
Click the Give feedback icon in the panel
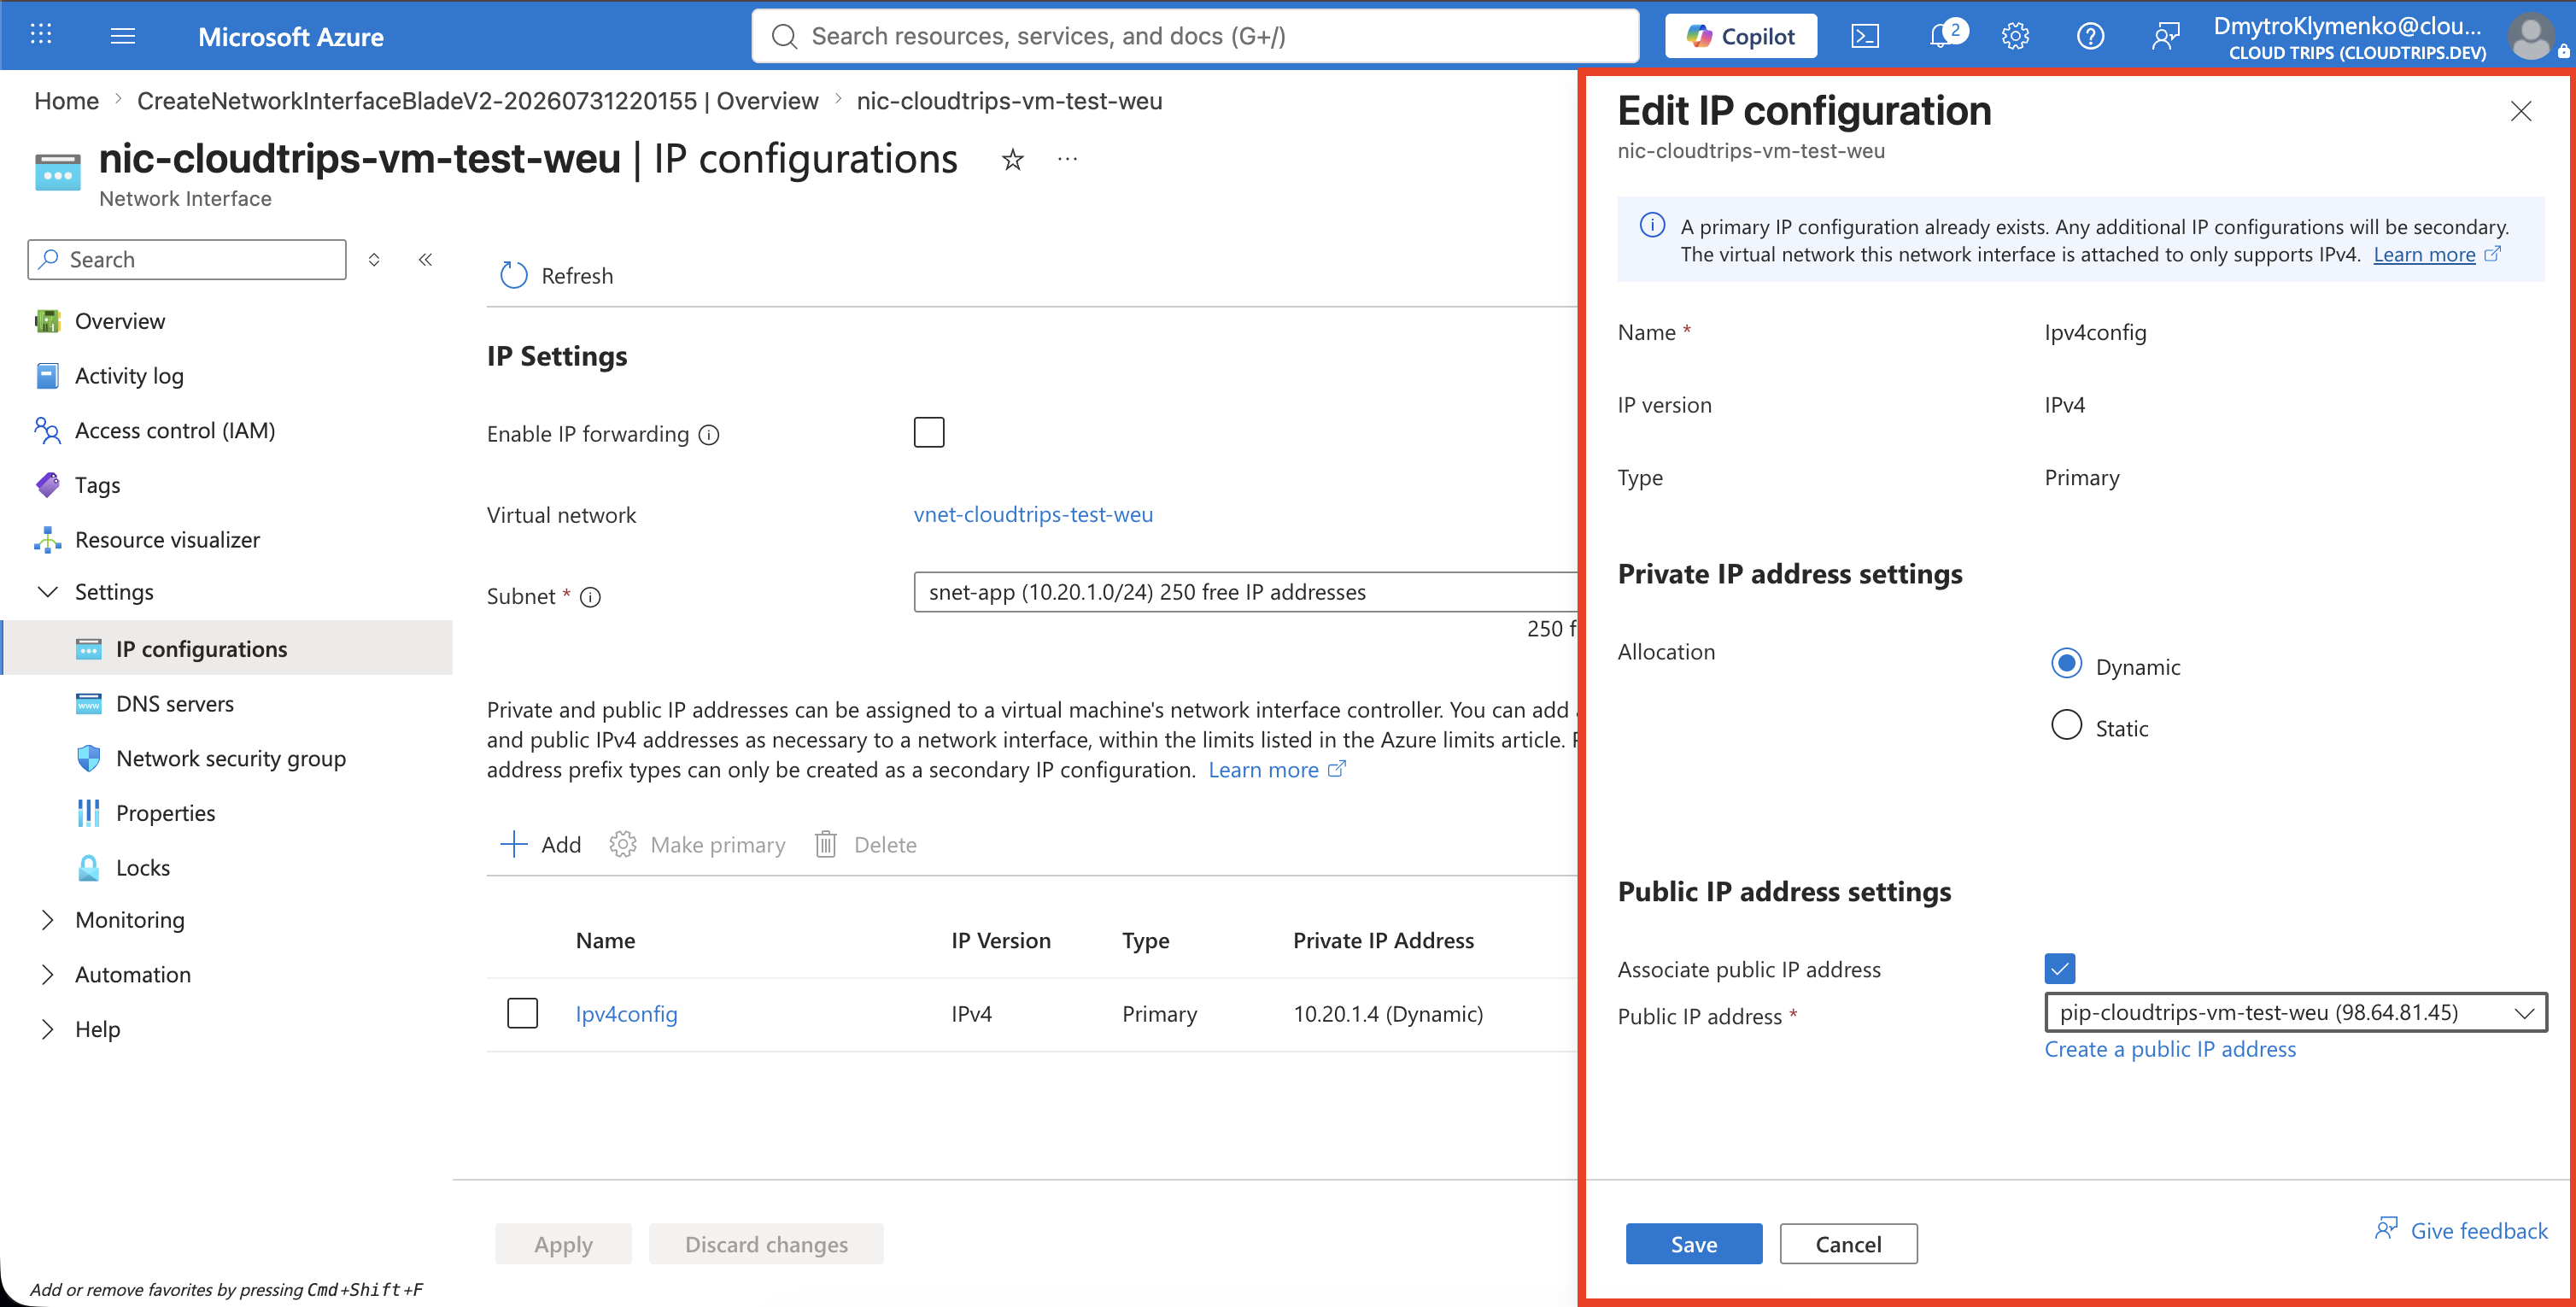click(x=2386, y=1229)
